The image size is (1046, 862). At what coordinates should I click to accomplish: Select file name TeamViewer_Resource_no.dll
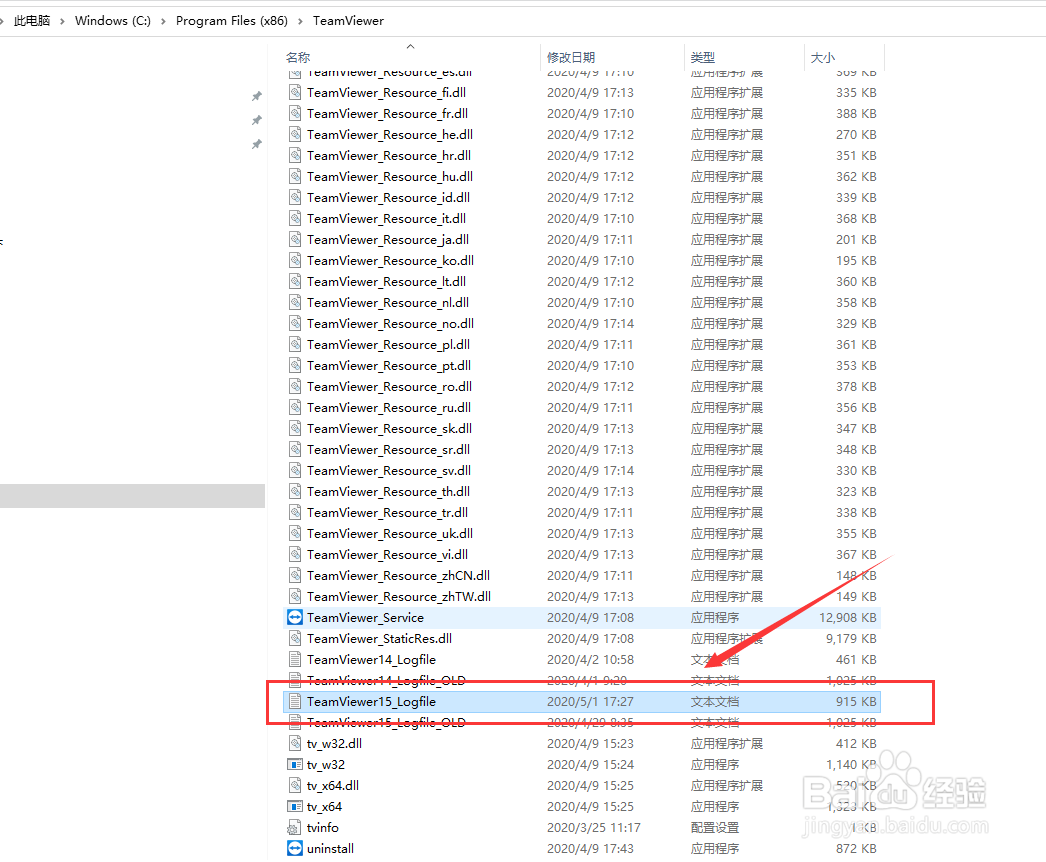[x=390, y=324]
